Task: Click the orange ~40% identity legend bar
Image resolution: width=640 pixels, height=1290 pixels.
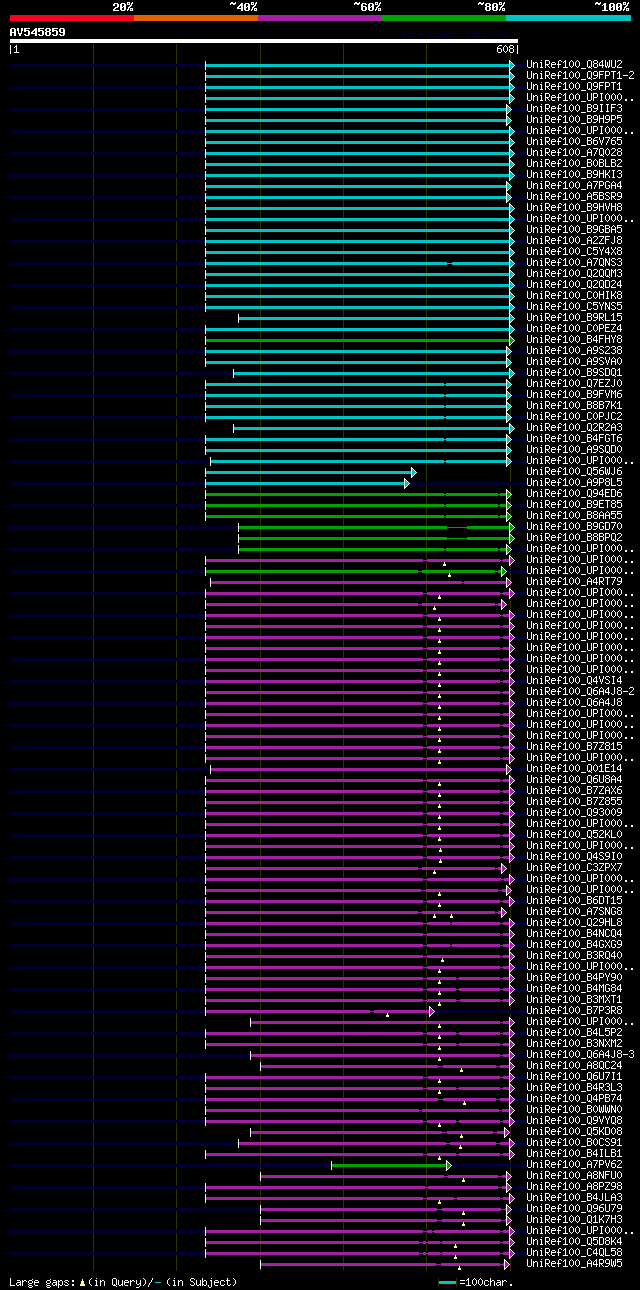Action: point(196,18)
